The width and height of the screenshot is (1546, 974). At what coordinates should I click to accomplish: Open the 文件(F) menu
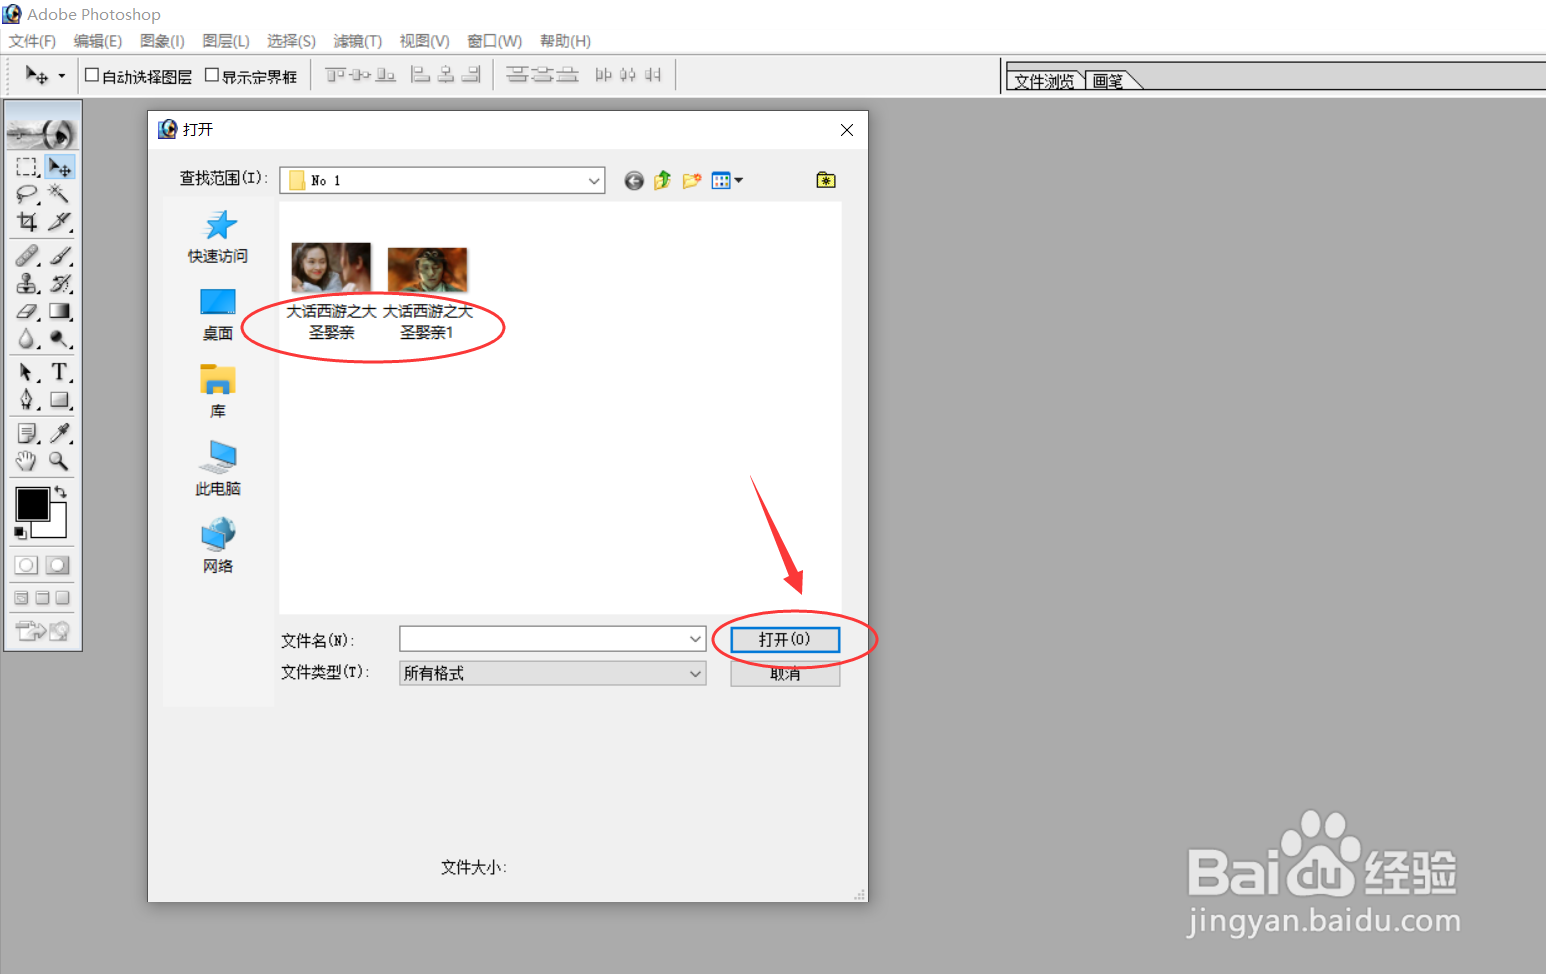(x=32, y=41)
